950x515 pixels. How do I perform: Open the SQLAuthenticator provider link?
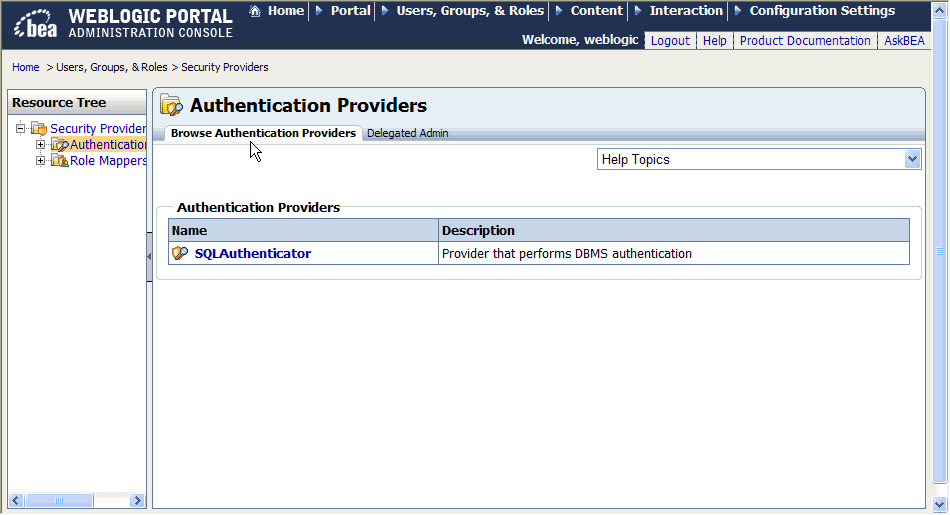click(253, 253)
